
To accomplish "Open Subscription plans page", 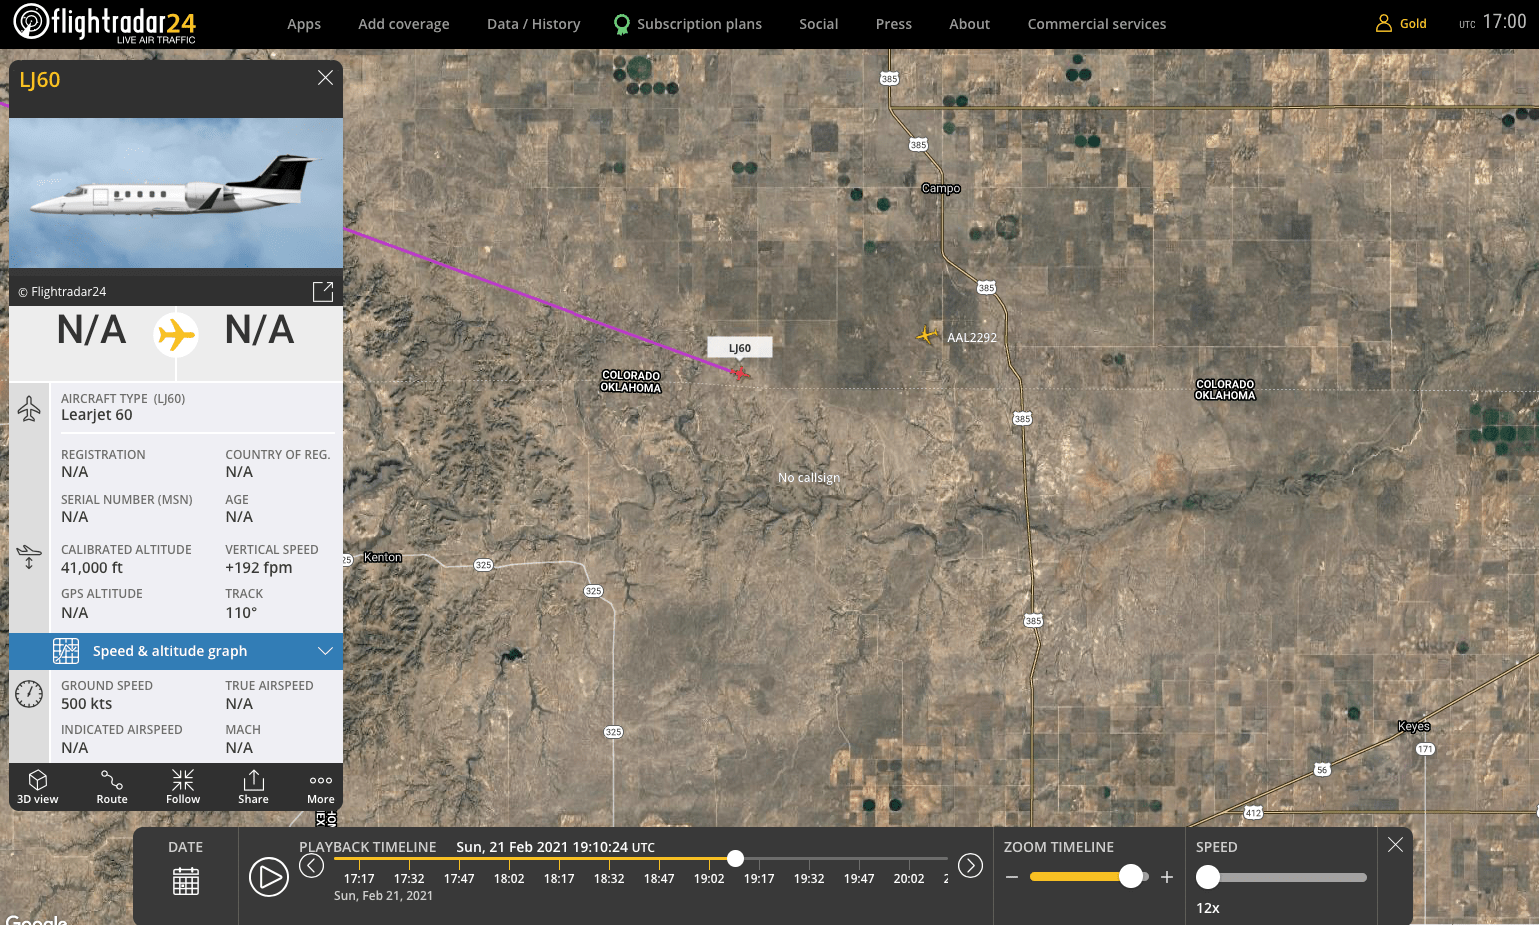I will tap(688, 24).
